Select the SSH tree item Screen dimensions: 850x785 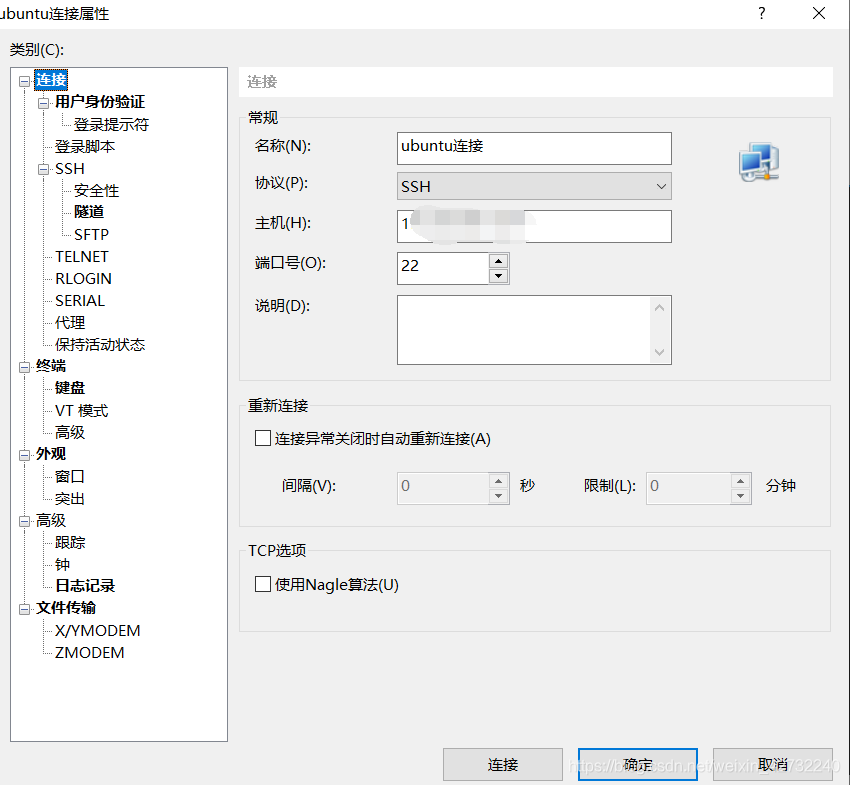69,169
